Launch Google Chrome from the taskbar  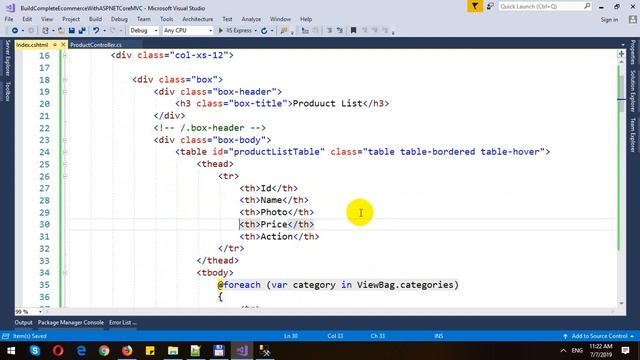(x=104, y=351)
